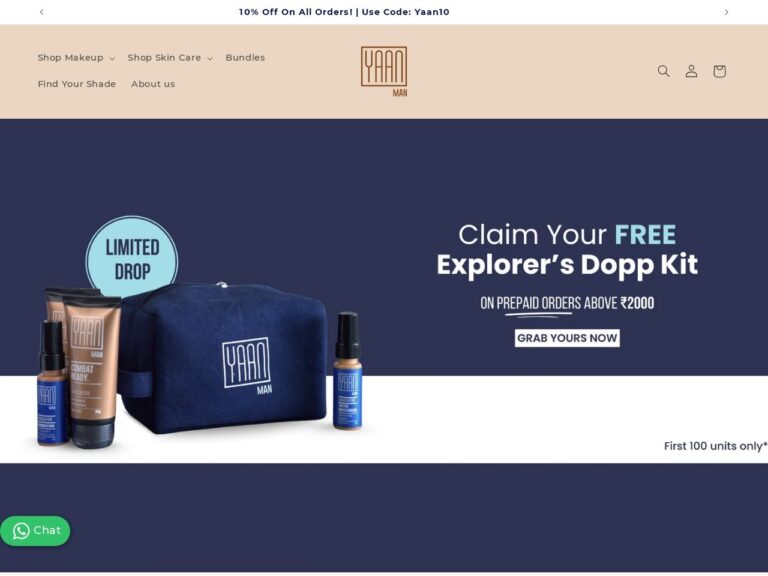The width and height of the screenshot is (768, 576).
Task: Open the Find Your Shade page
Action: [x=77, y=84]
